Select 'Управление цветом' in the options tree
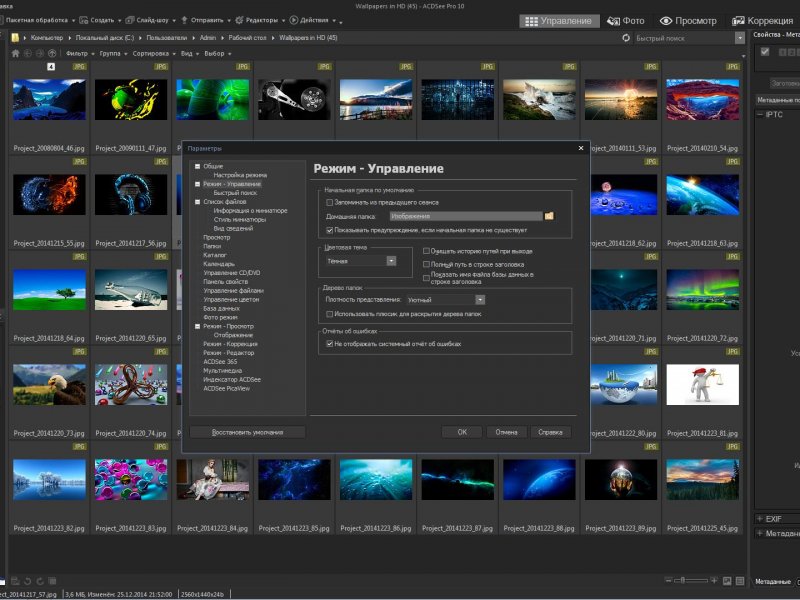Viewport: 800px width, 600px height. tap(231, 299)
